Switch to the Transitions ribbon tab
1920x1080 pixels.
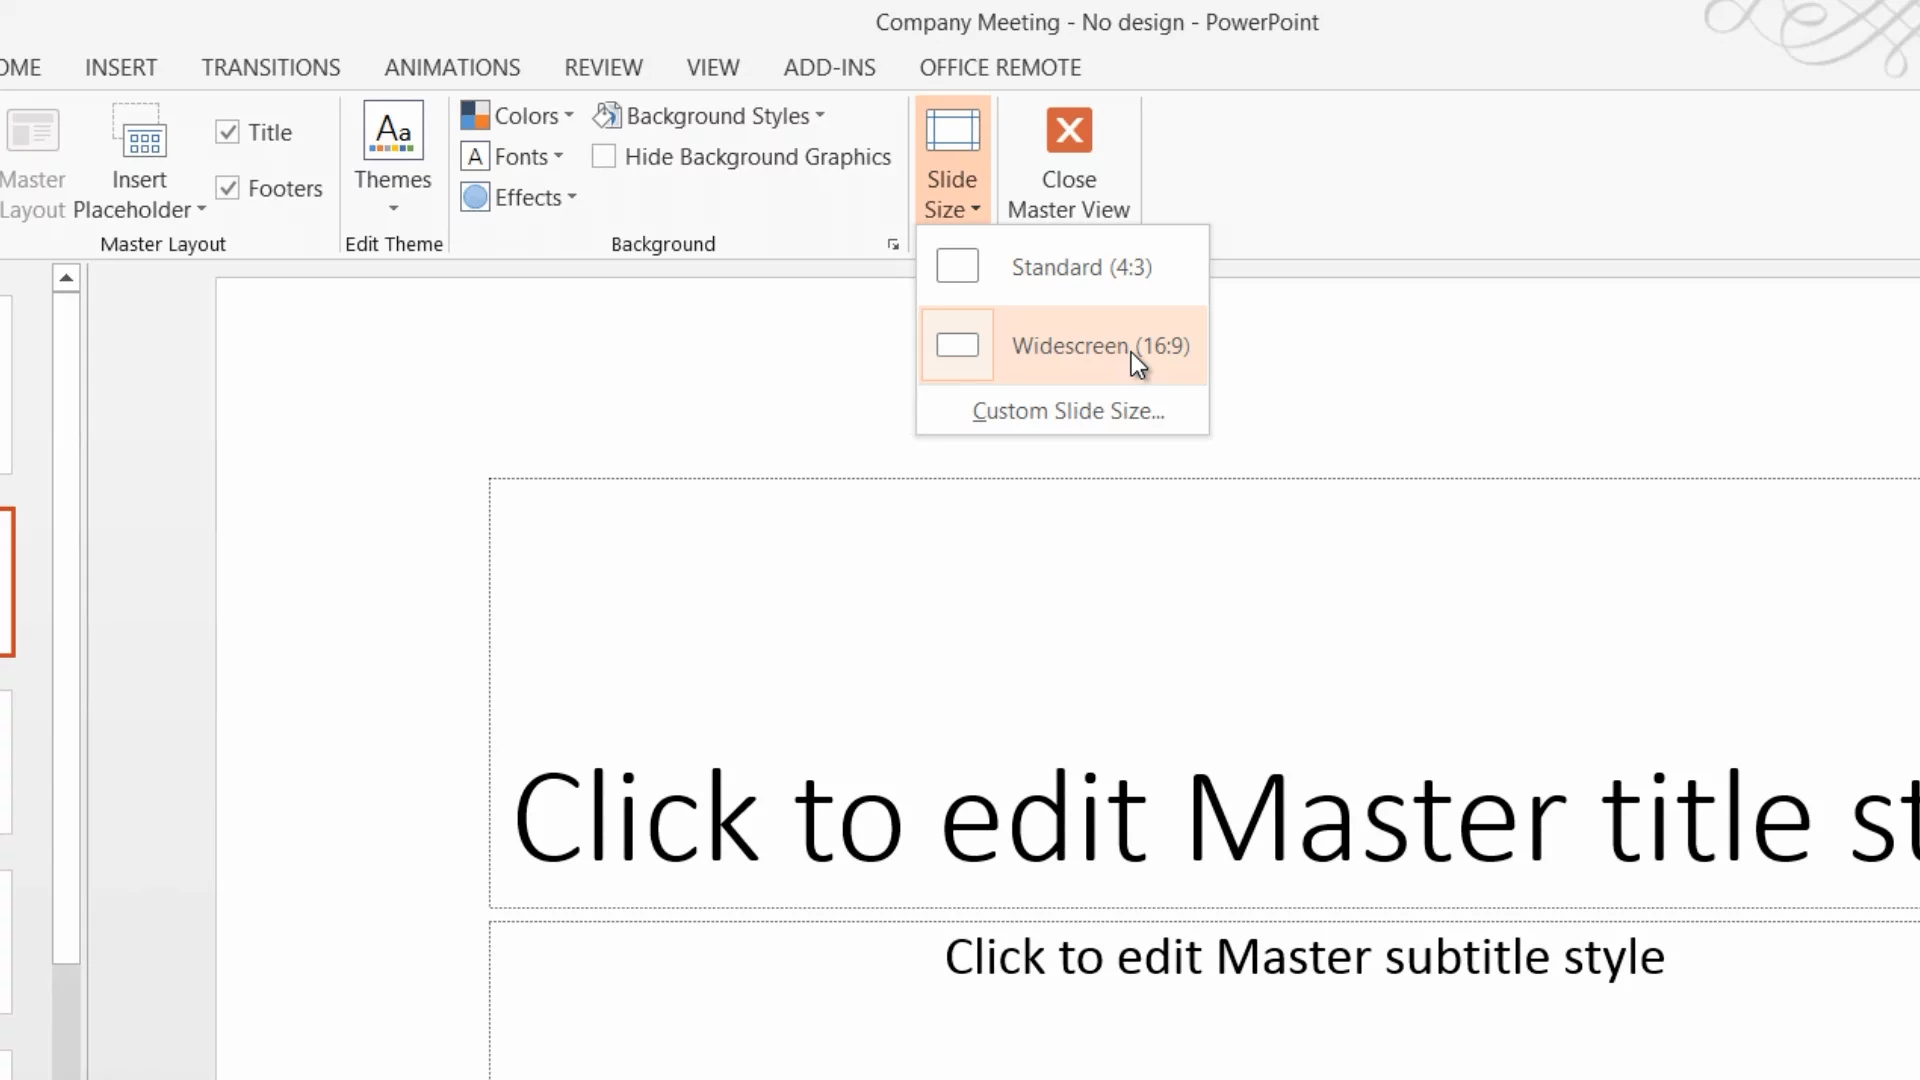(271, 67)
